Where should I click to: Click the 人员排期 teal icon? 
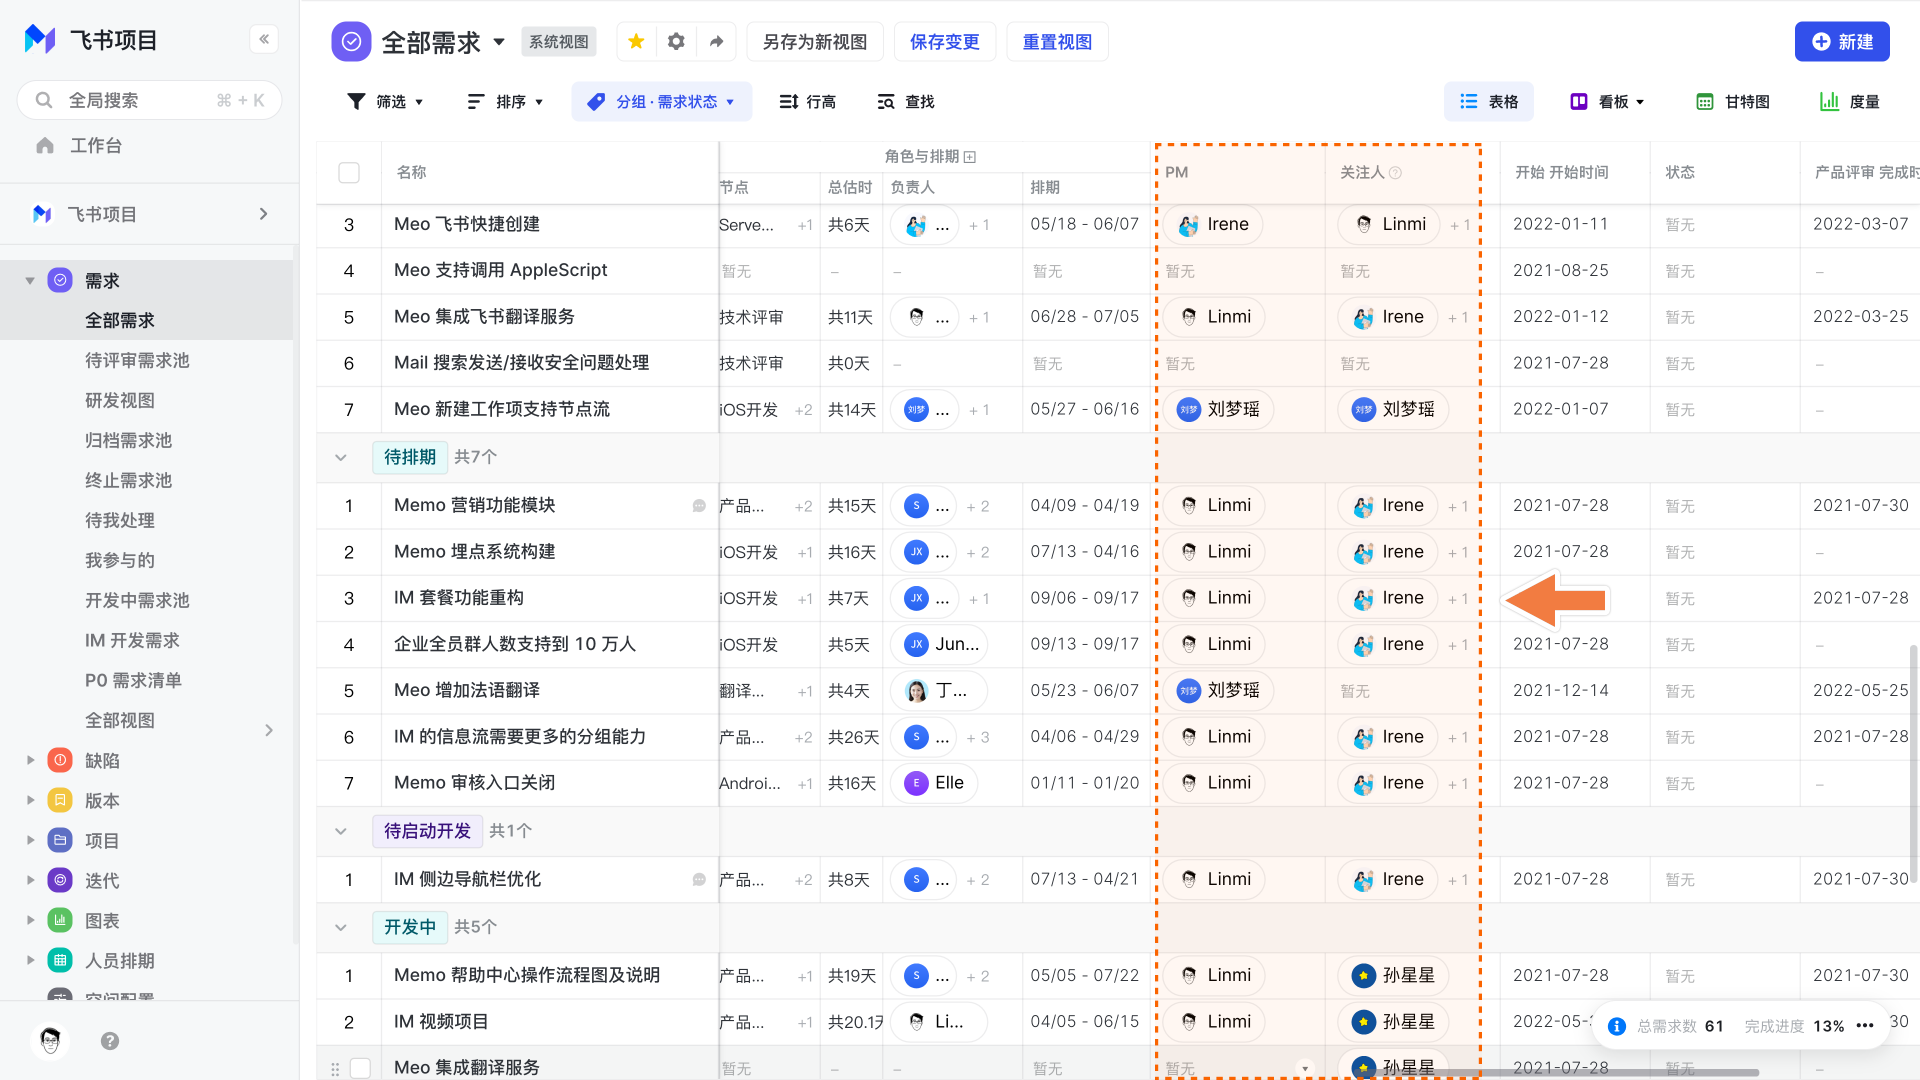pyautogui.click(x=60, y=961)
